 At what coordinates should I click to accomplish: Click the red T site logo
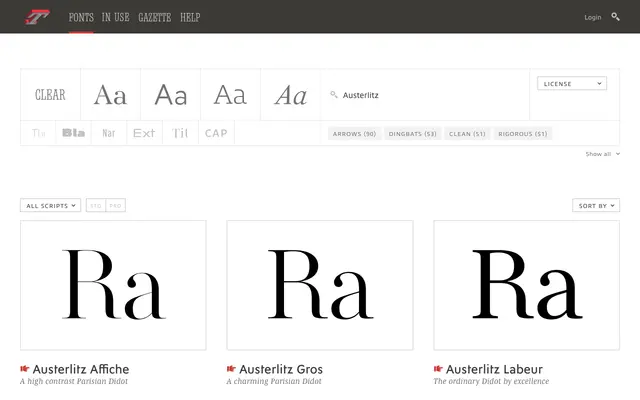[x=37, y=17]
